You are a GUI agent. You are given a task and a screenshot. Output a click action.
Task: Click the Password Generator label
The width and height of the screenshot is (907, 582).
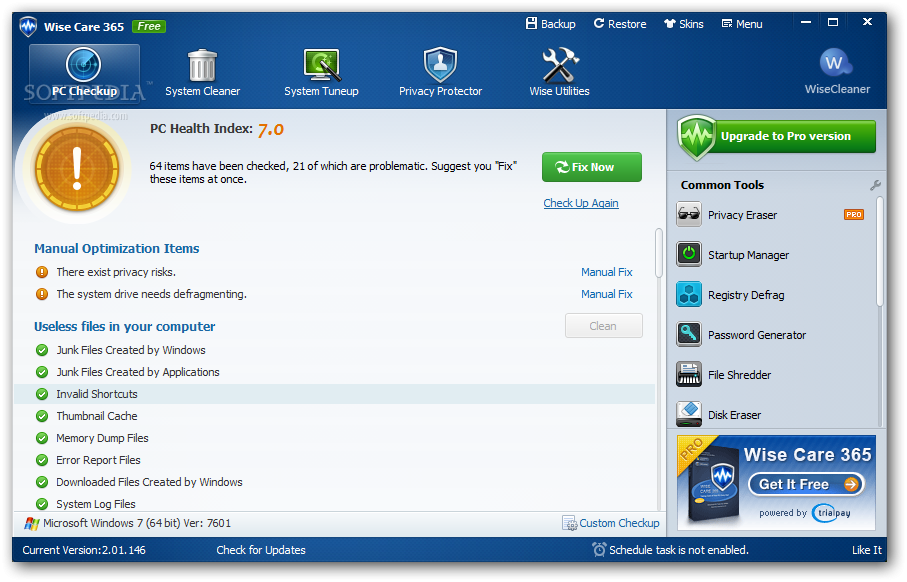click(x=757, y=335)
